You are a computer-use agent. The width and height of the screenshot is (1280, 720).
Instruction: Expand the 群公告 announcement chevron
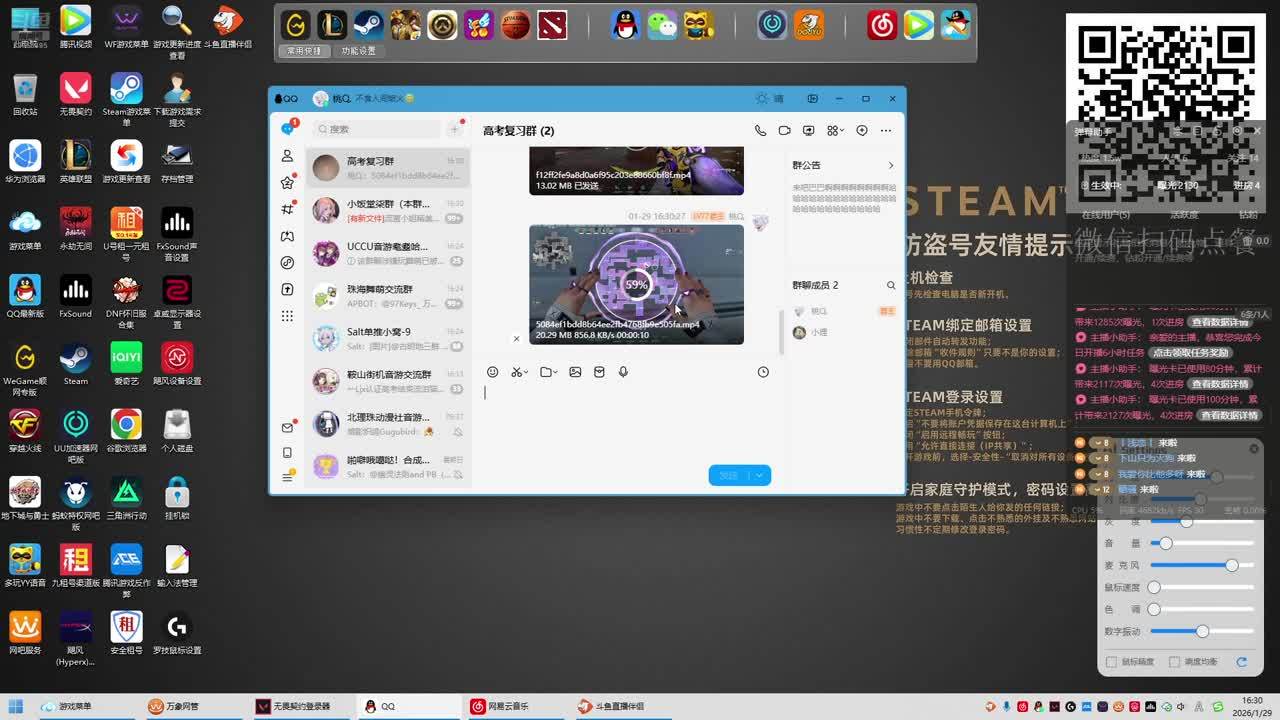click(x=891, y=165)
